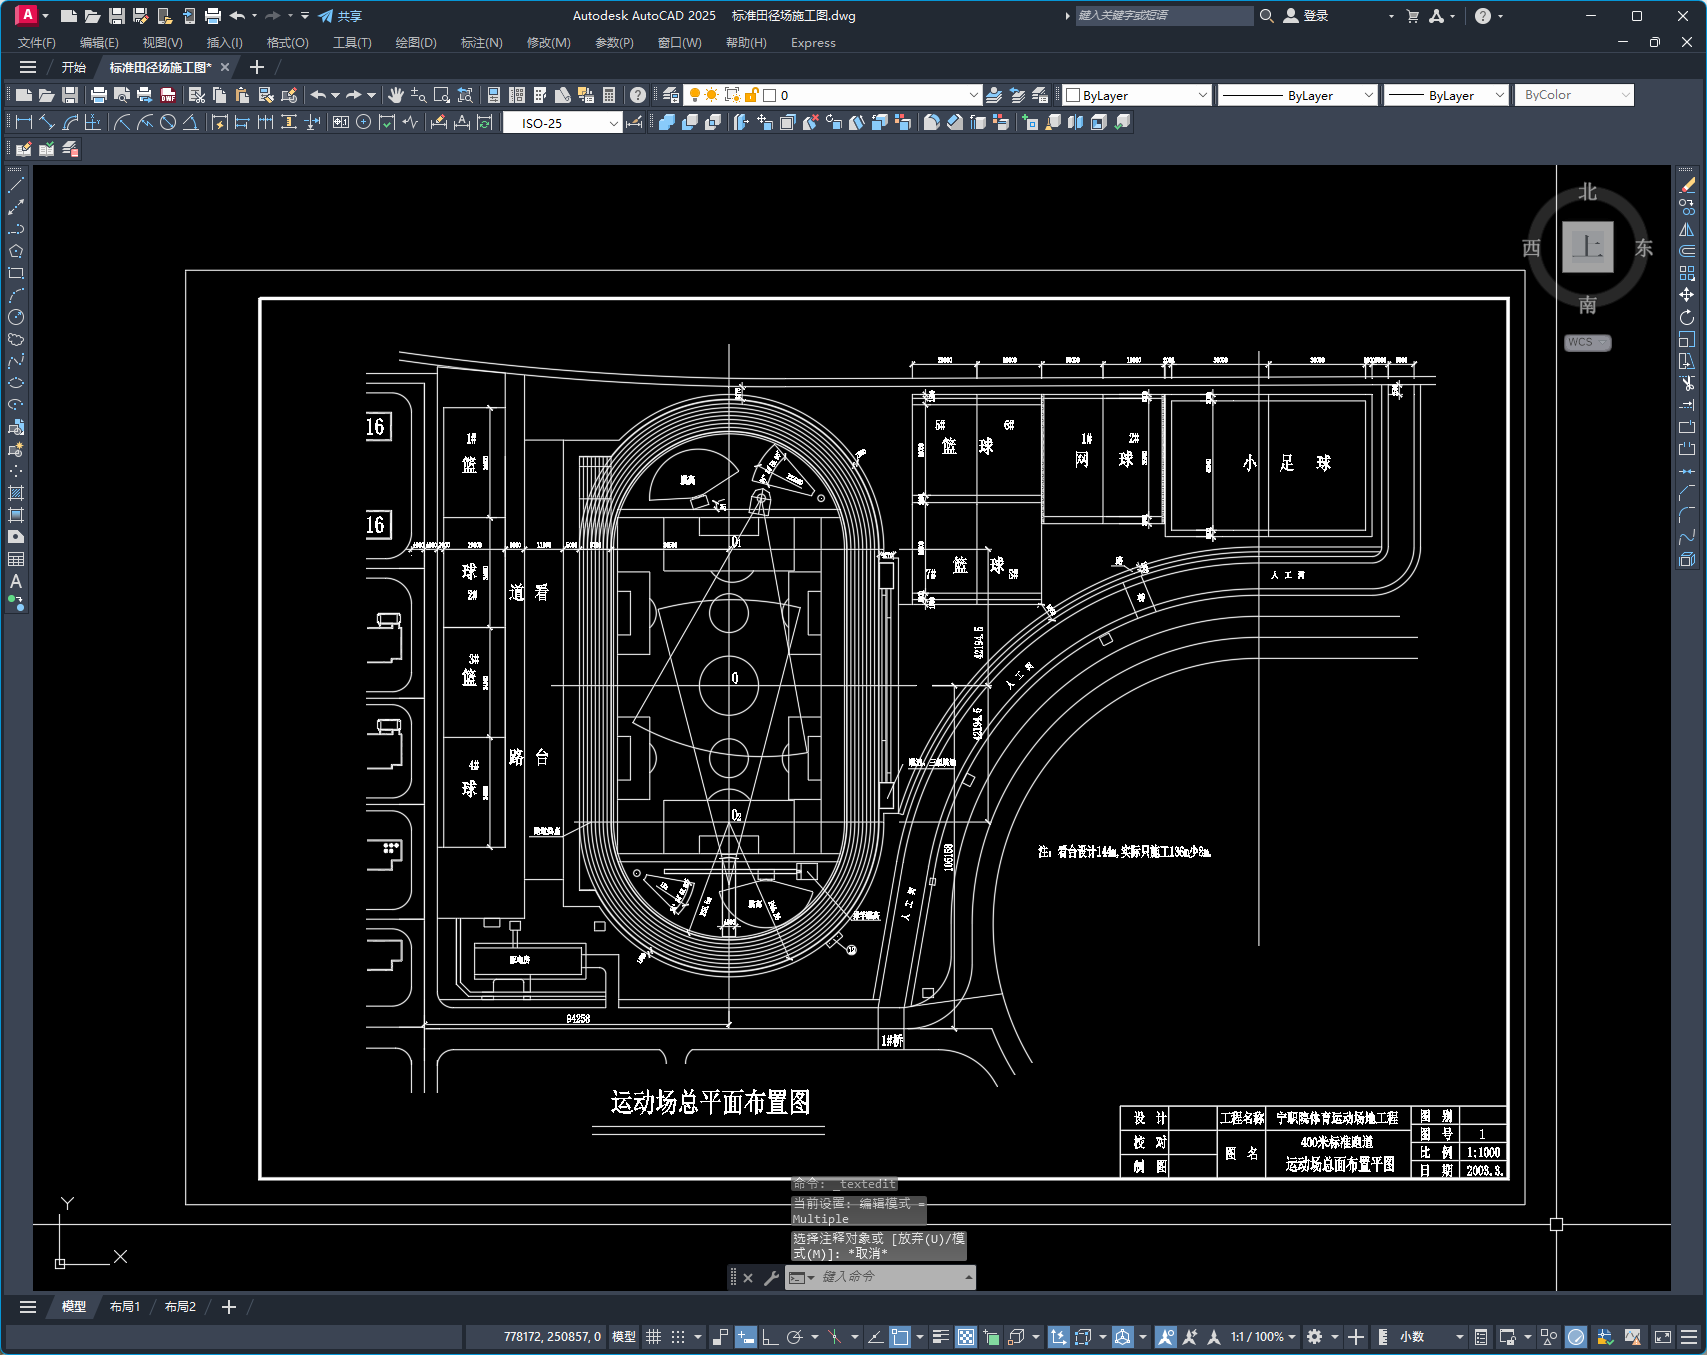Viewport: 1707px width, 1355px height.
Task: Click the 模型 status bar button
Action: tap(624, 1337)
